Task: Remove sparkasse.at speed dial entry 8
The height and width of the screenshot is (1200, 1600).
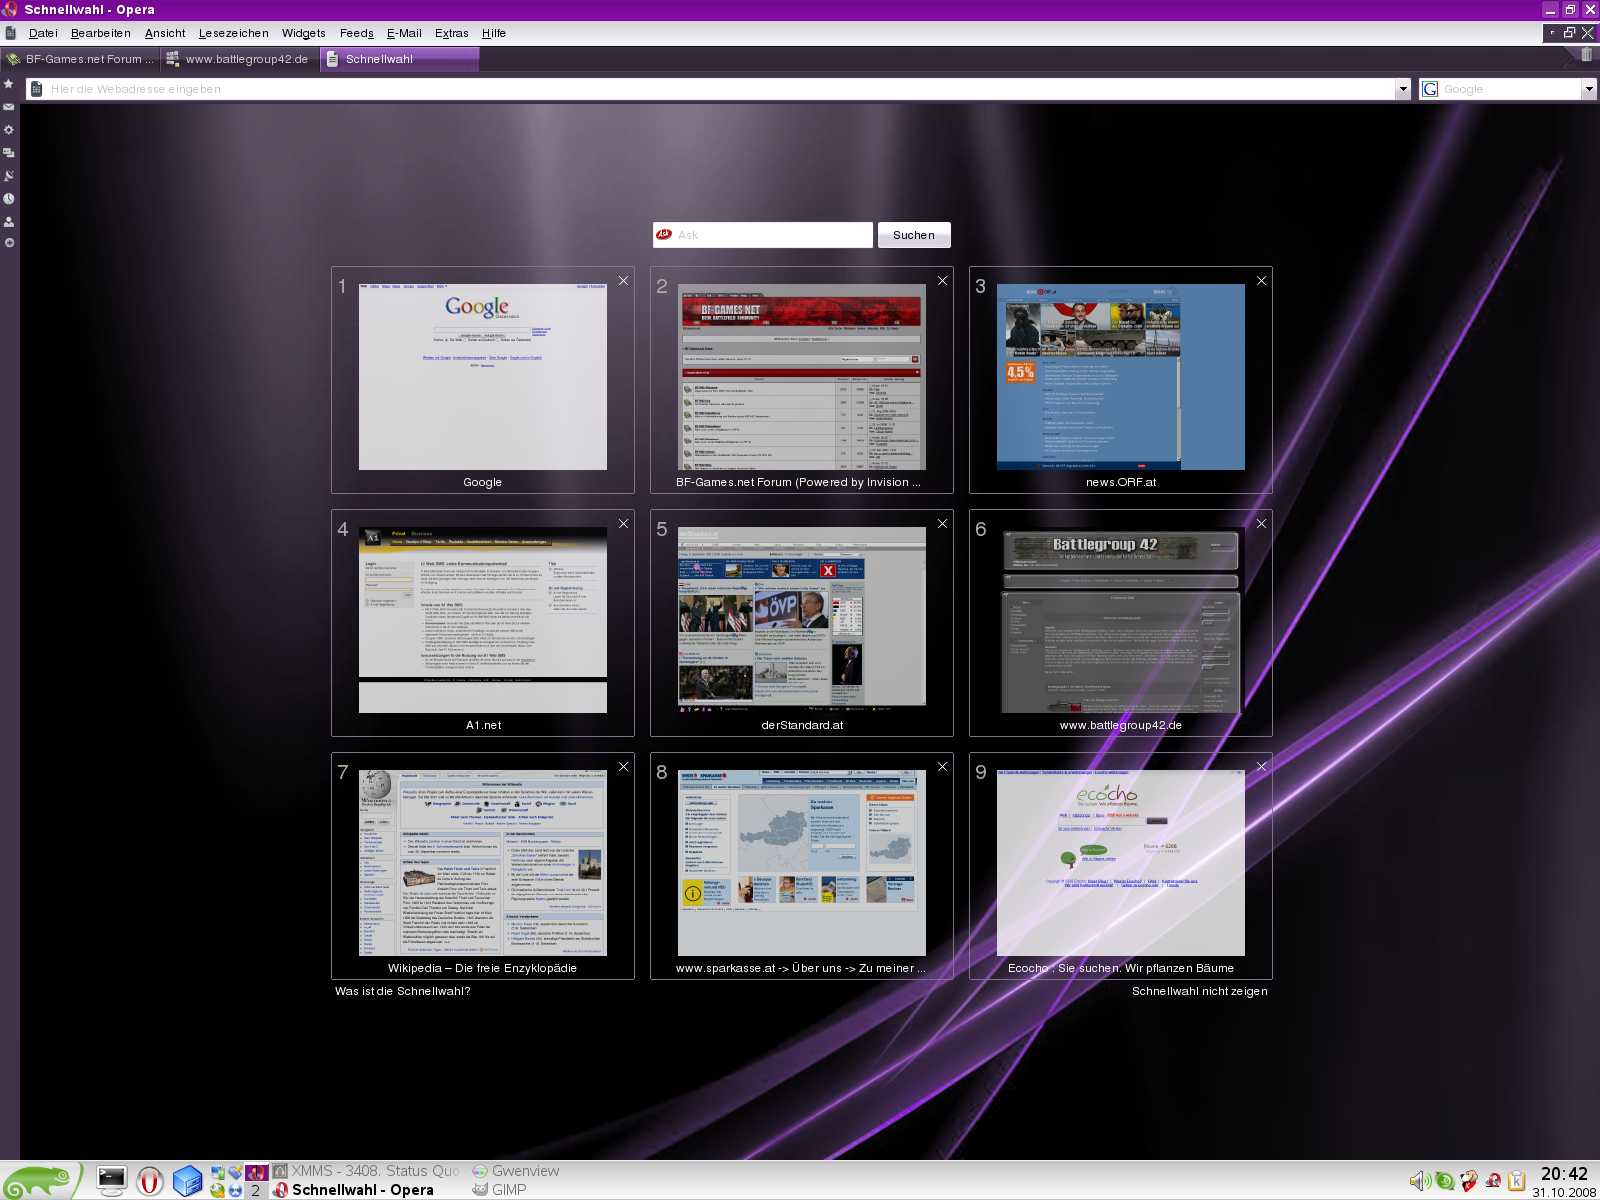Action: coord(942,767)
